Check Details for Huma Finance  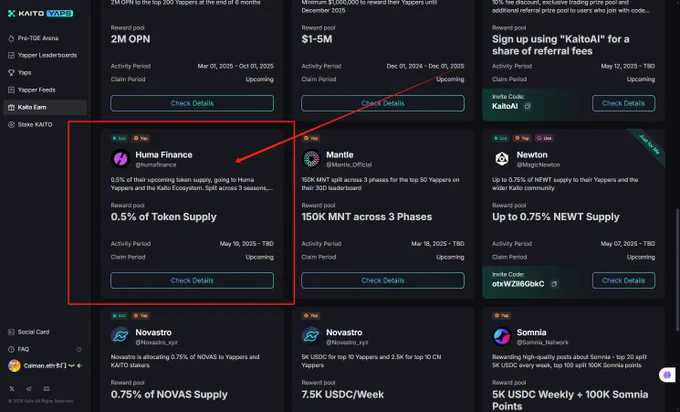click(x=192, y=280)
